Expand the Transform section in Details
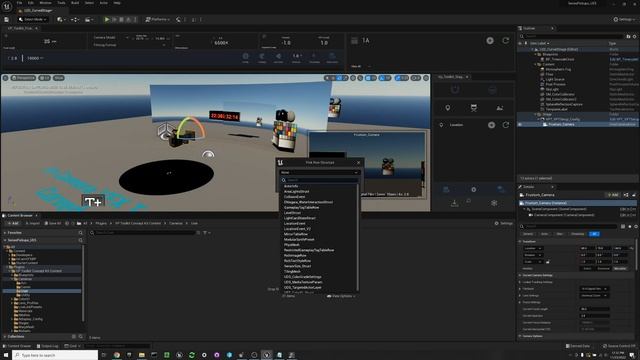640x360 pixels. click(x=520, y=241)
